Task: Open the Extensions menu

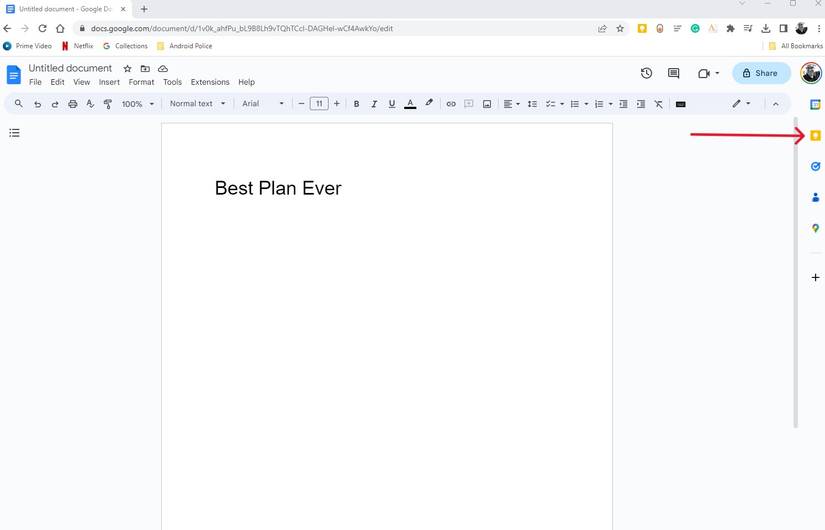Action: click(x=210, y=82)
